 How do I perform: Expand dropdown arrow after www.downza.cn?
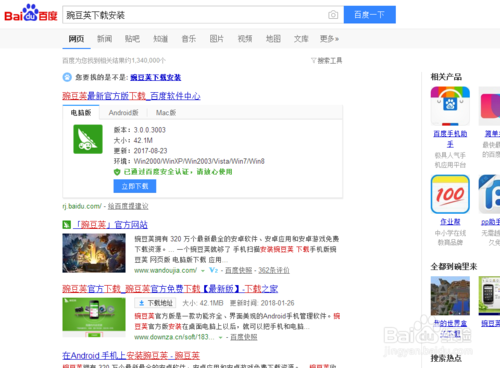tap(220, 338)
